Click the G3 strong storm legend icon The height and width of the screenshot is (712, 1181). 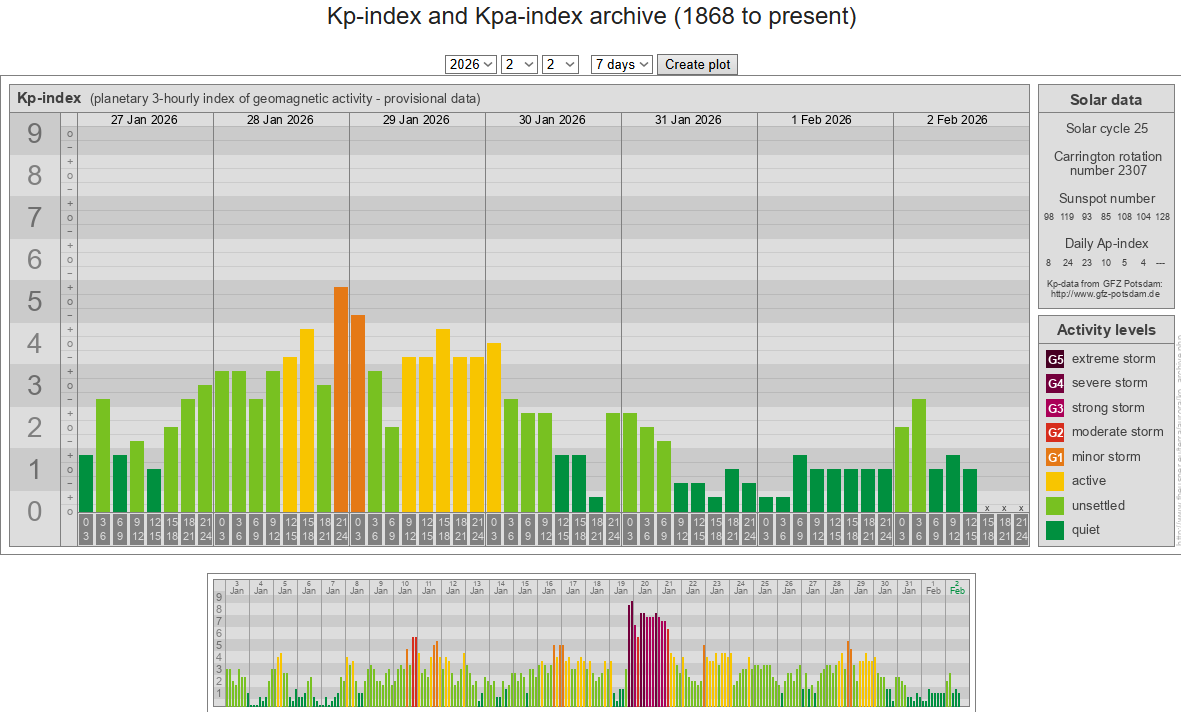coord(1055,408)
